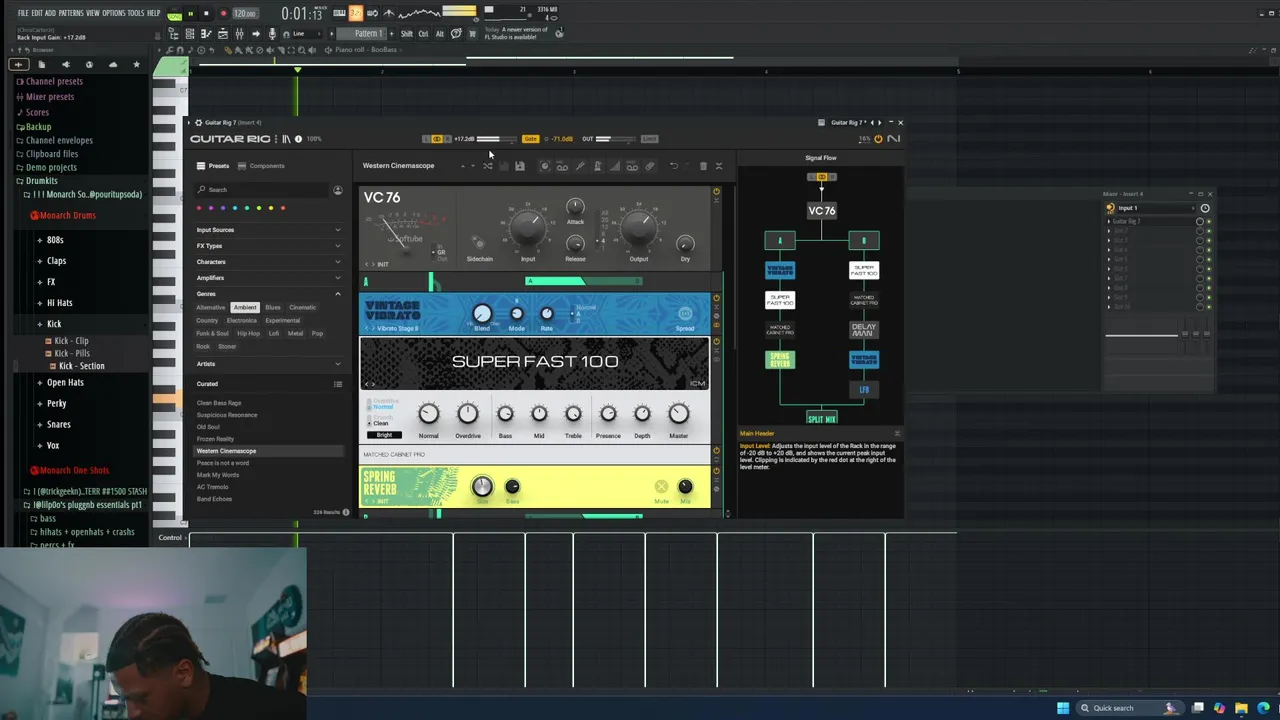Image resolution: width=1280 pixels, height=720 pixels.
Task: Open the metronome icon in Guitar Rig toolbar
Action: 597,166
